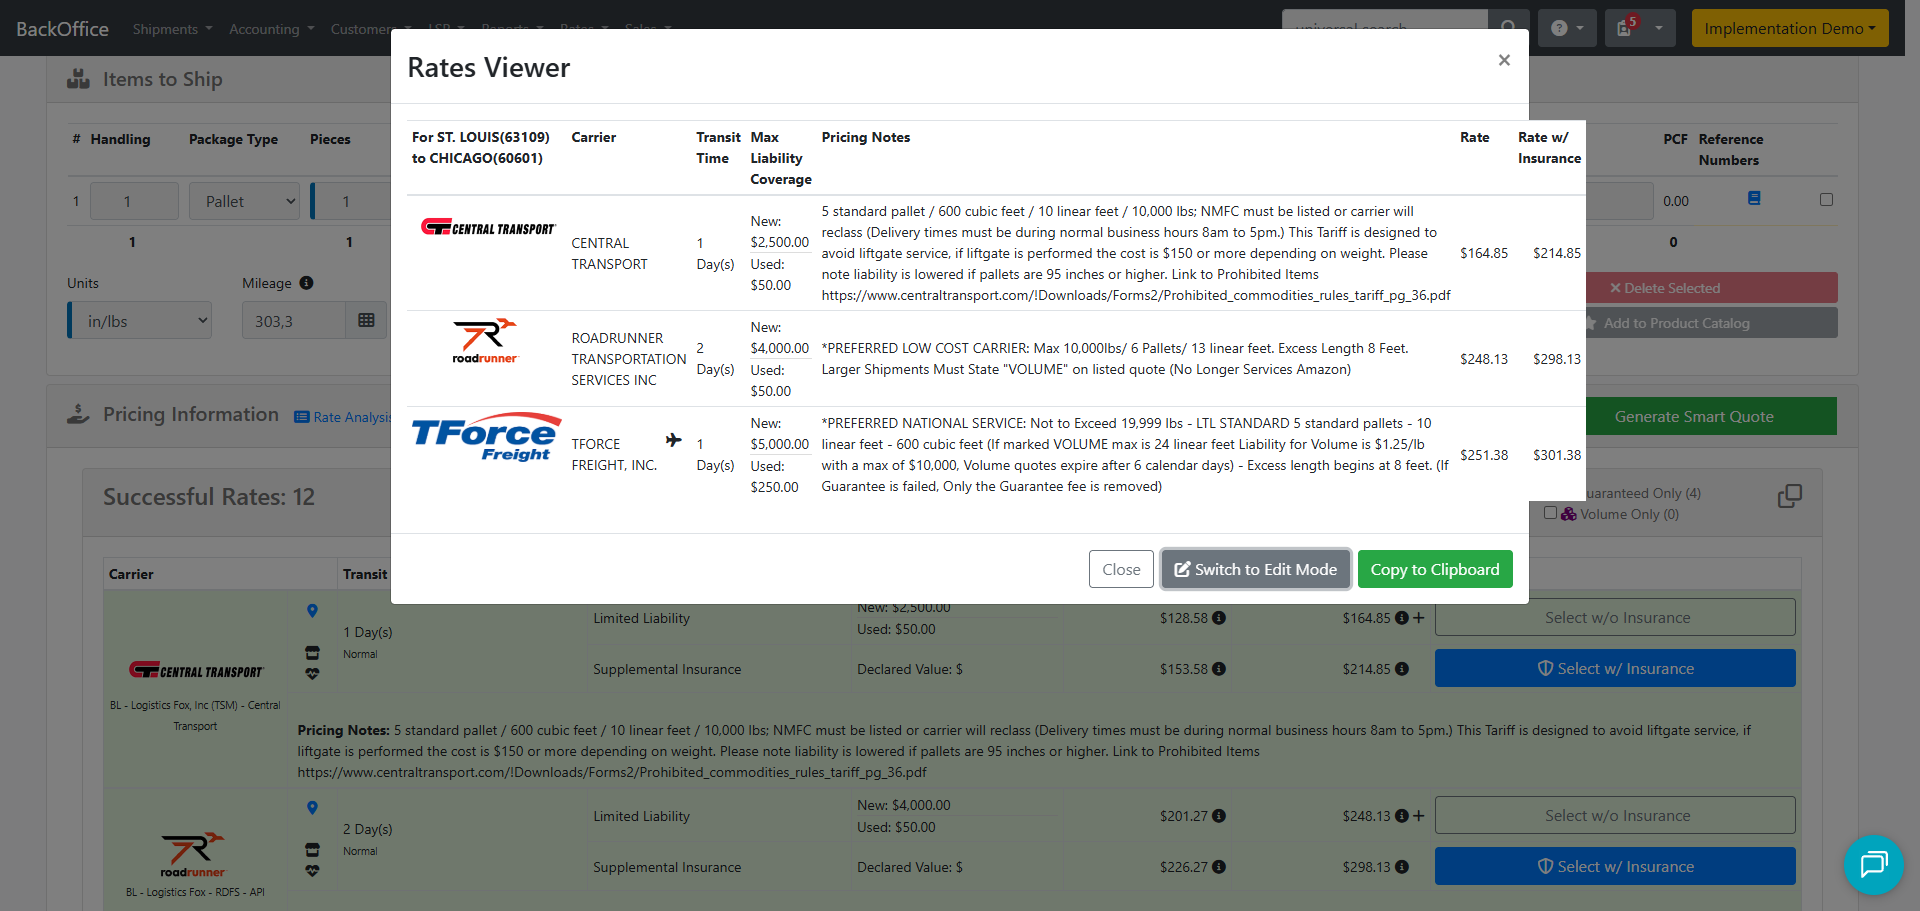Image resolution: width=1920 pixels, height=911 pixels.
Task: Select Roadrunner rate with insurance
Action: (1615, 866)
